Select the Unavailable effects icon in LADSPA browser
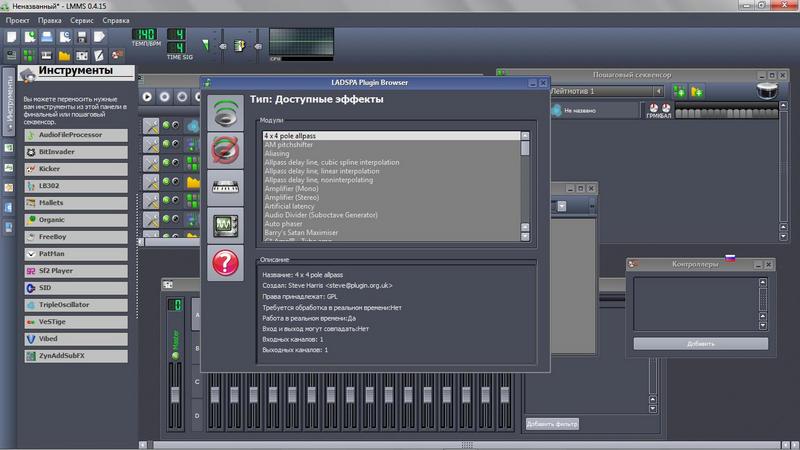This screenshot has height=450, width=800. click(226, 151)
